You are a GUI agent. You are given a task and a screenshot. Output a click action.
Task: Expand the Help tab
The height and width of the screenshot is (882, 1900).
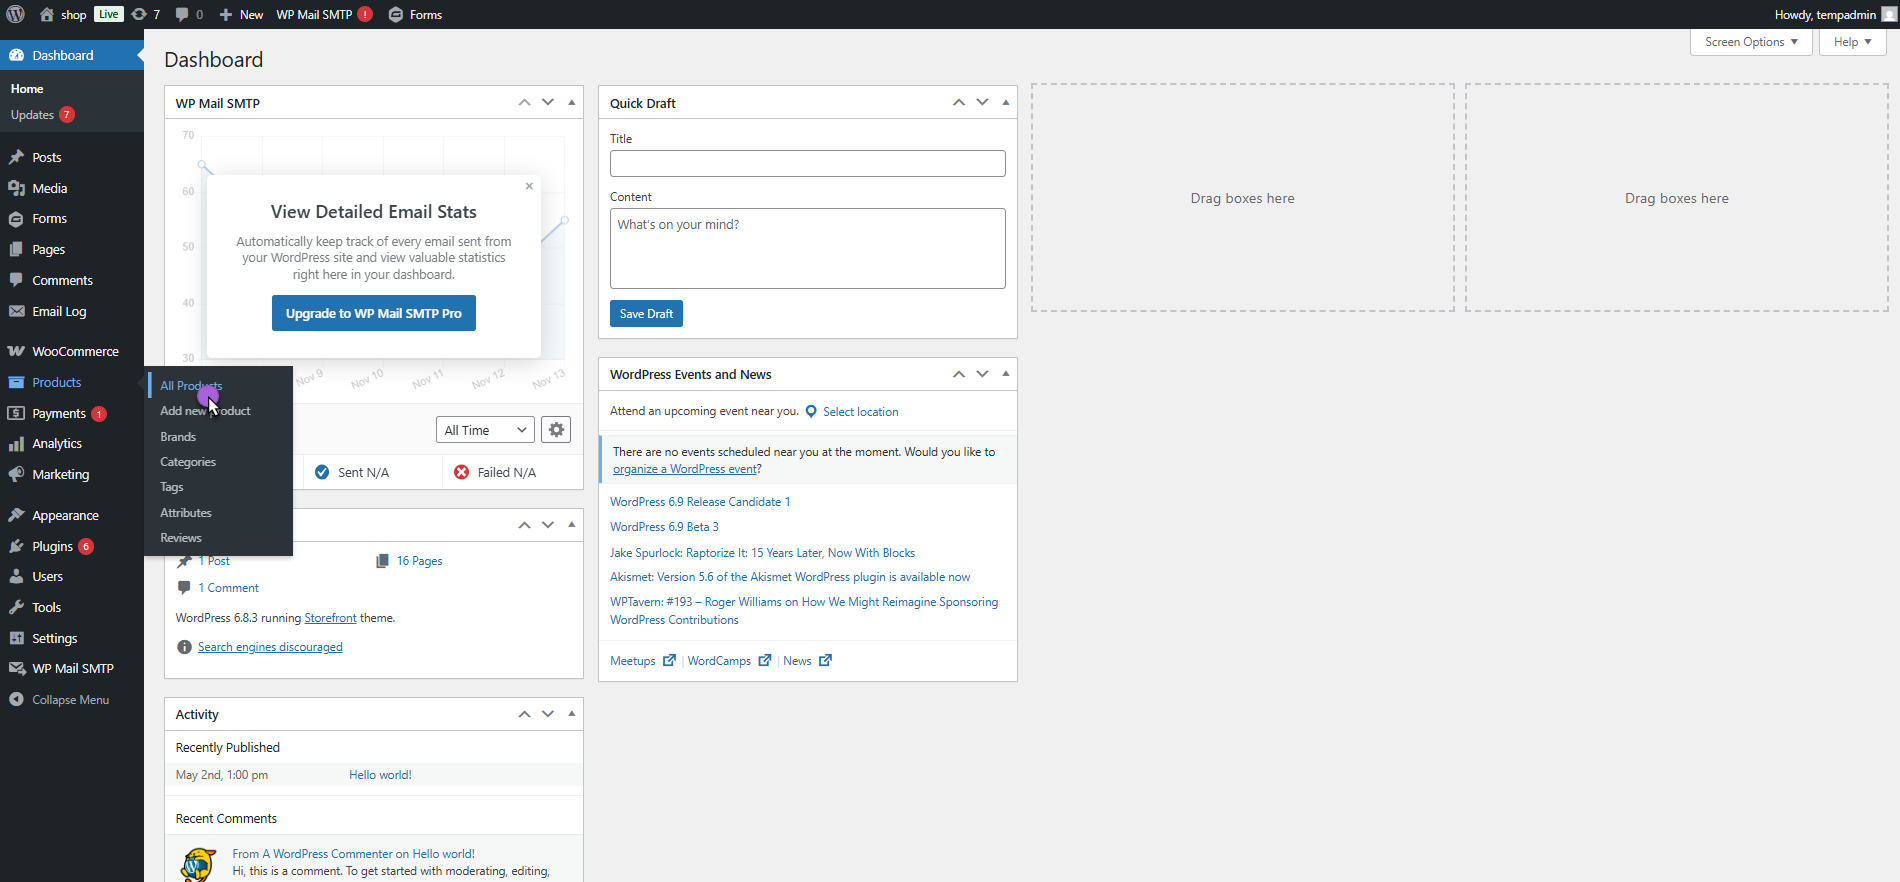[1852, 42]
